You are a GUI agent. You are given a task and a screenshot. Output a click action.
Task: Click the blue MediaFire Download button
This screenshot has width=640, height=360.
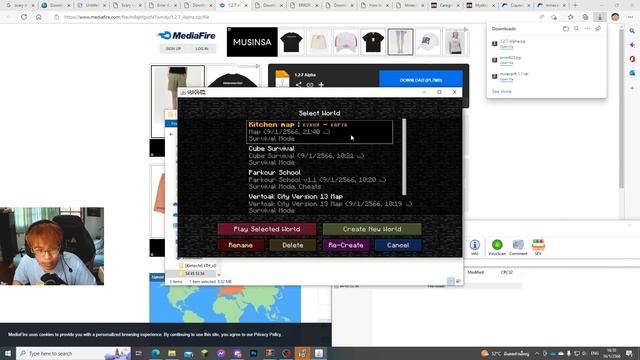click(x=421, y=80)
